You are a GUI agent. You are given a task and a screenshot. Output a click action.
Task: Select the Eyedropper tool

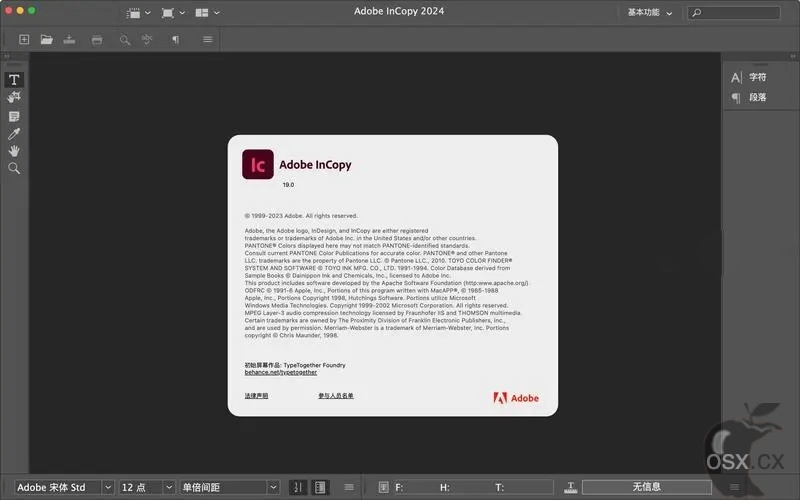pos(14,134)
